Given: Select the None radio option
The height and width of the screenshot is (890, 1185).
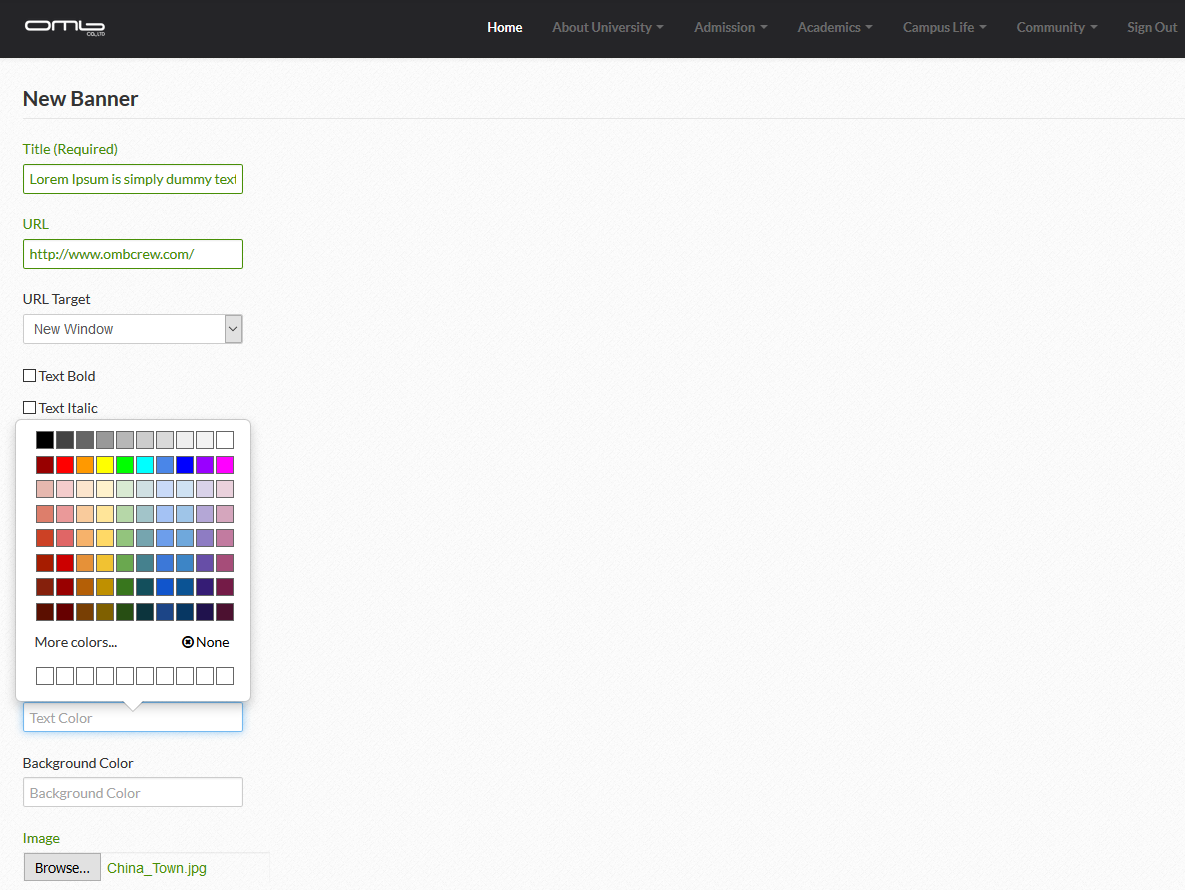Looking at the screenshot, I should click(188, 643).
